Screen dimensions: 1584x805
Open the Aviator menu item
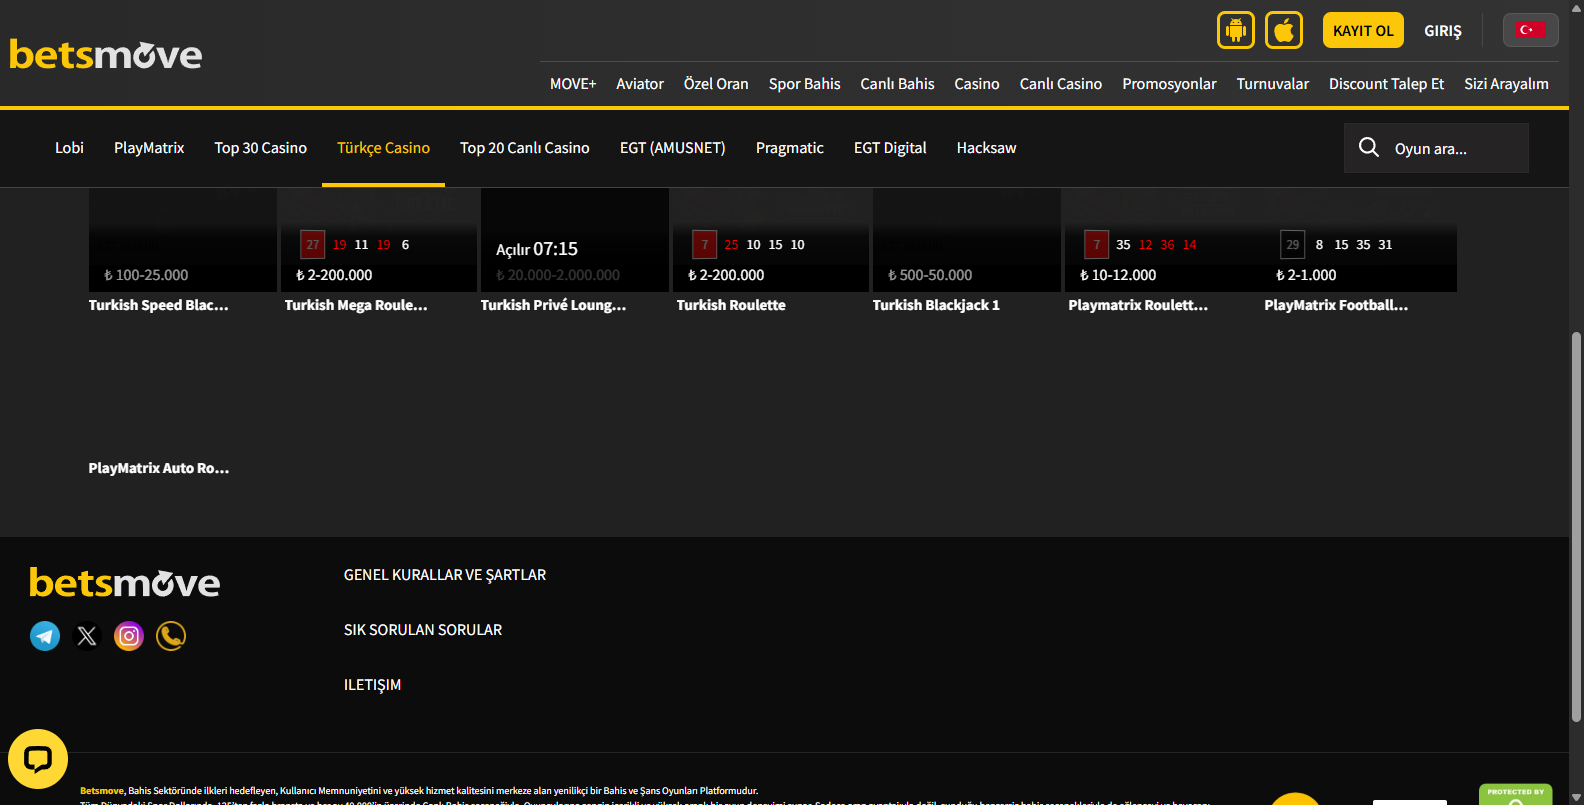click(640, 84)
